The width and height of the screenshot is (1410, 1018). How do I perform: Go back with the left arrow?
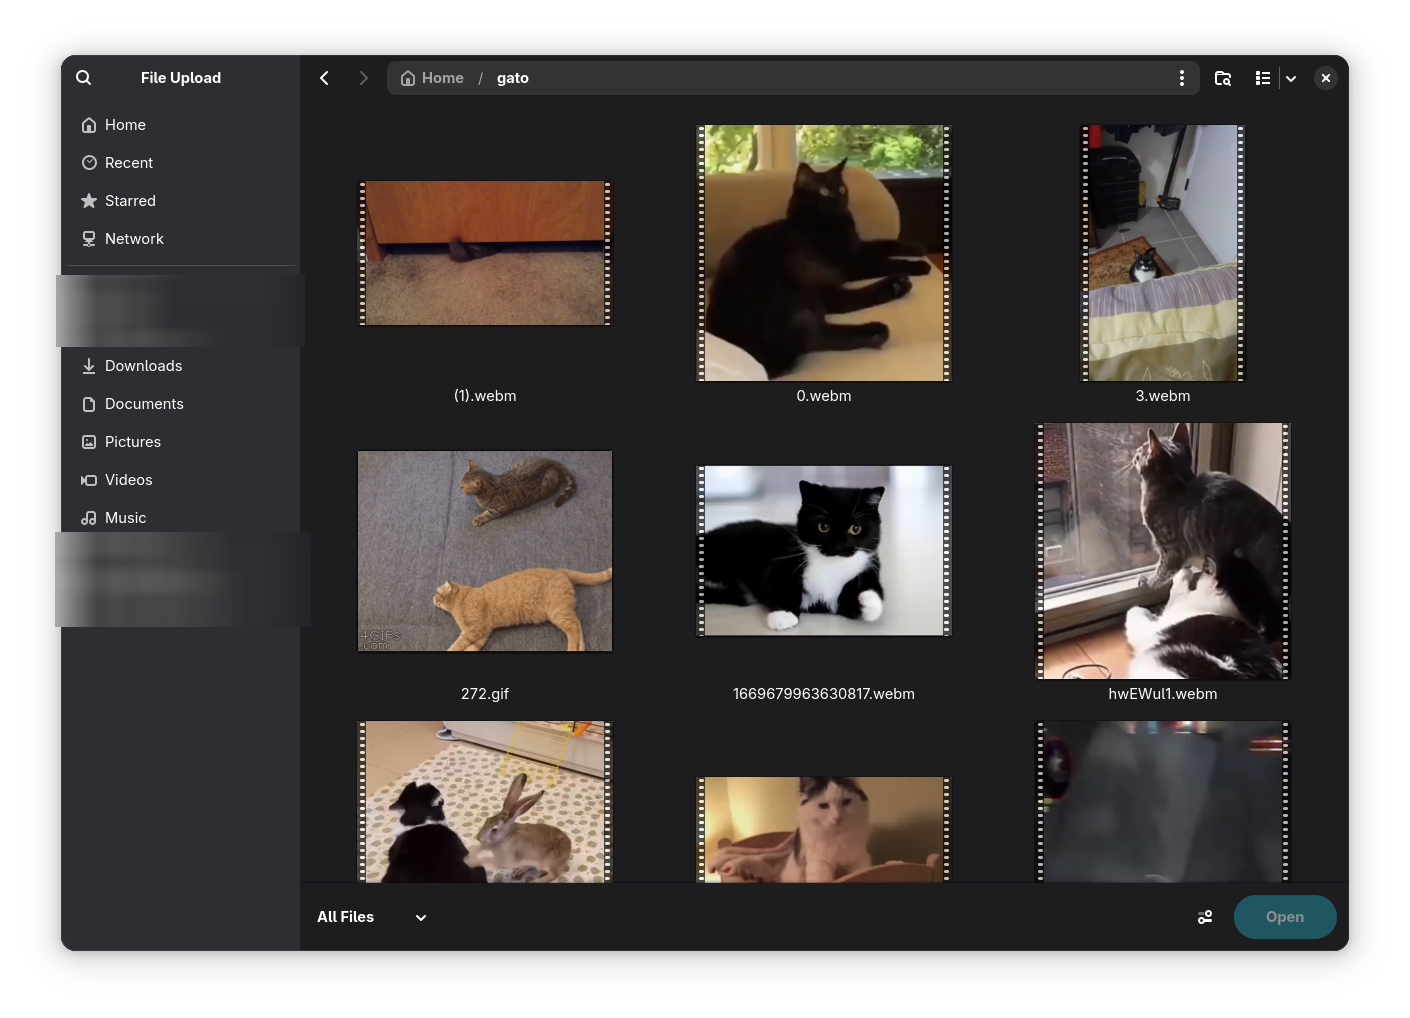click(x=324, y=78)
